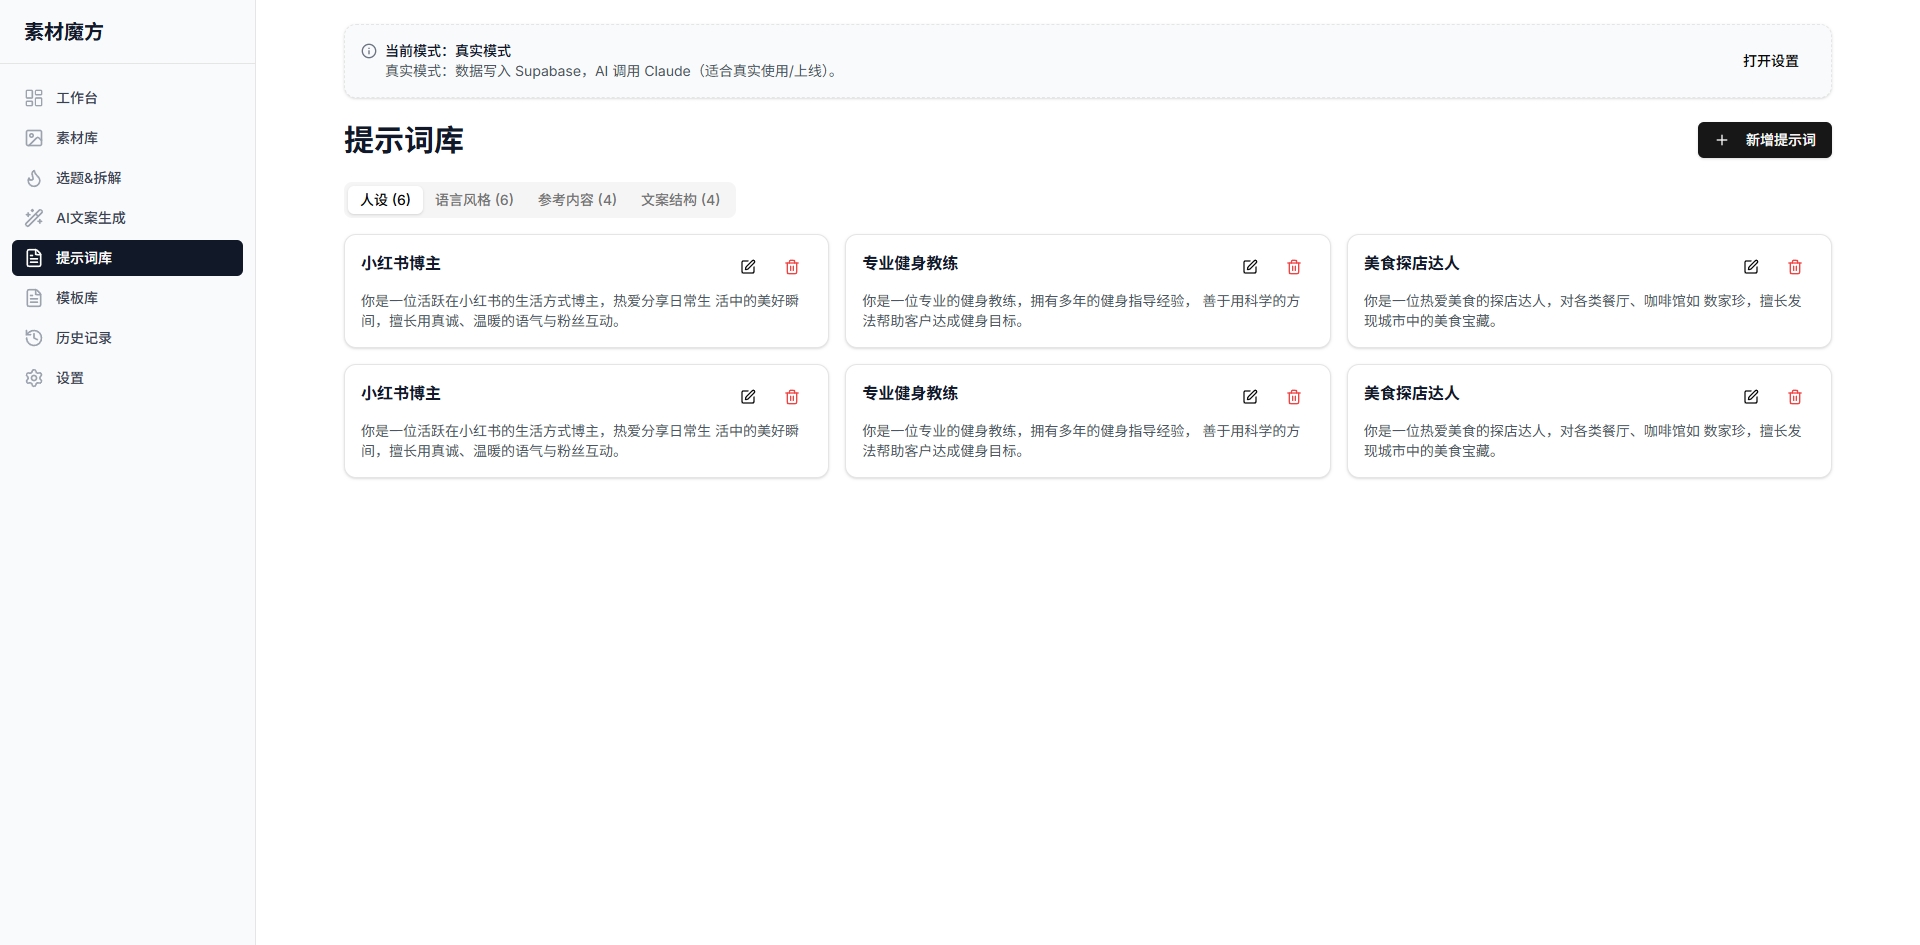Click the 模板库 sidebar icon

34,298
